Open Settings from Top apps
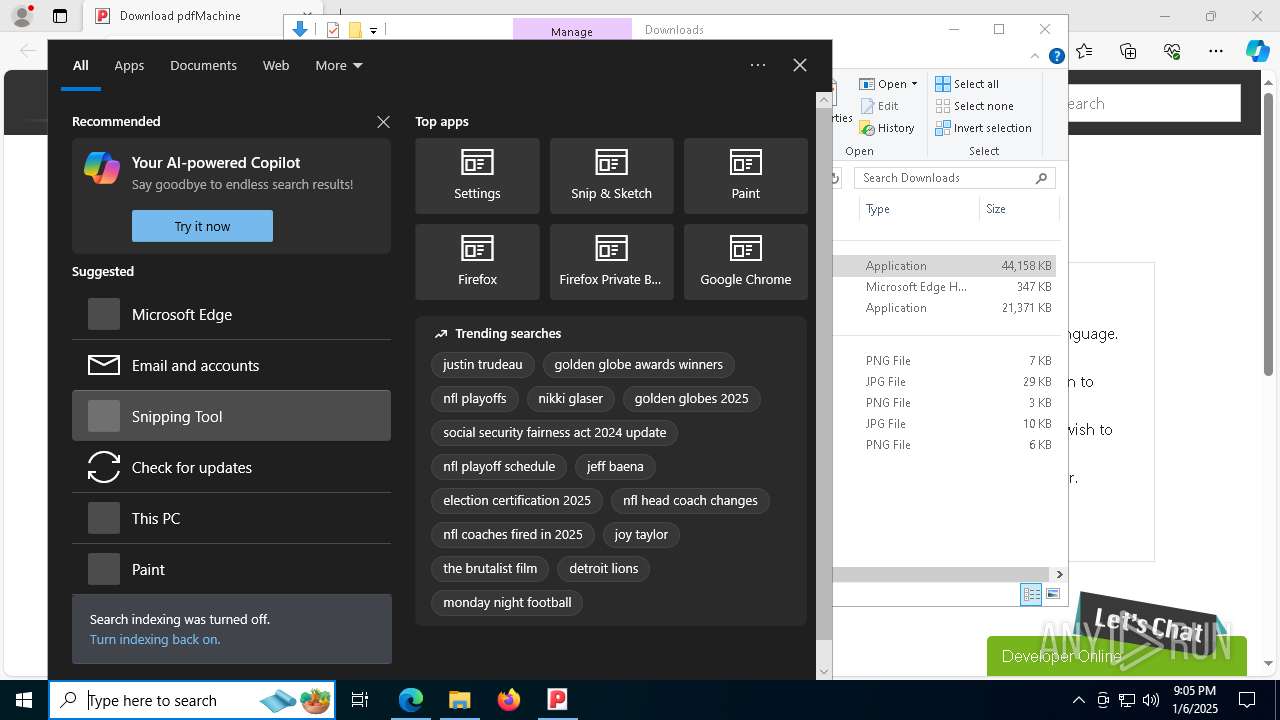1280x720 pixels. [x=477, y=176]
